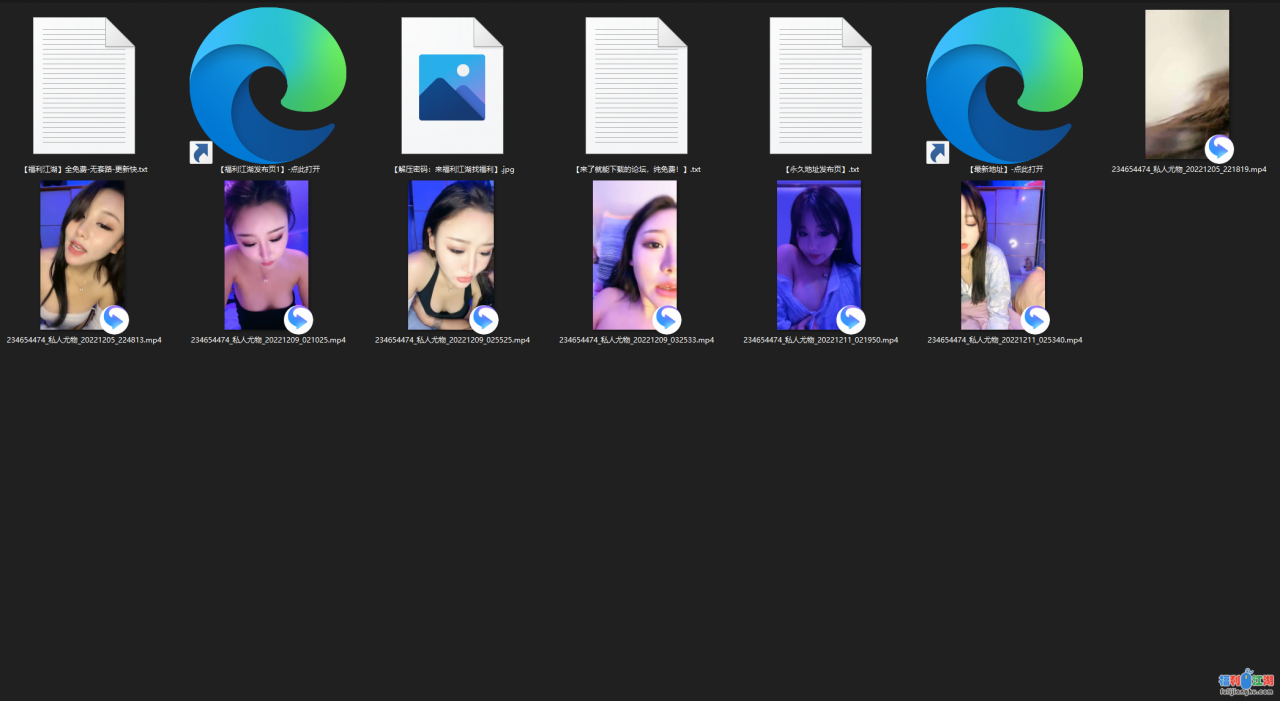Viewport: 1280px width, 701px height.
Task: Select the 来了就能下载的论坛 .txt file icon
Action: point(636,86)
